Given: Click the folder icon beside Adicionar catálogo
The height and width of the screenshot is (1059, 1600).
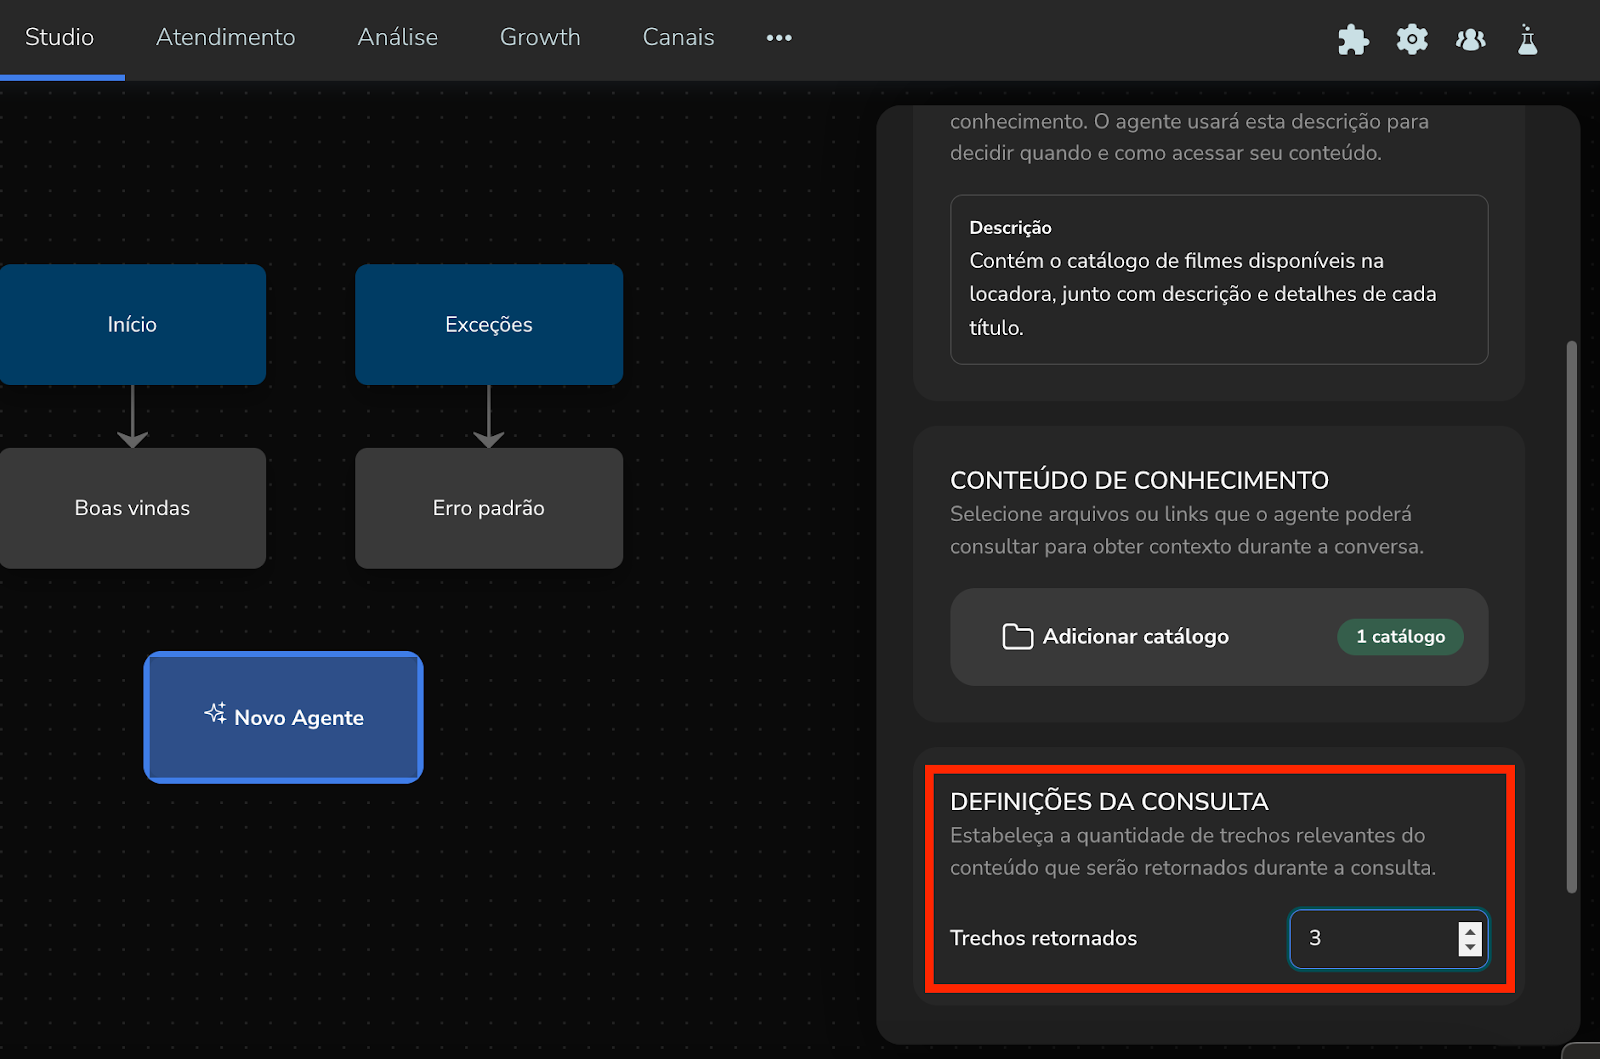Looking at the screenshot, I should click(1017, 637).
